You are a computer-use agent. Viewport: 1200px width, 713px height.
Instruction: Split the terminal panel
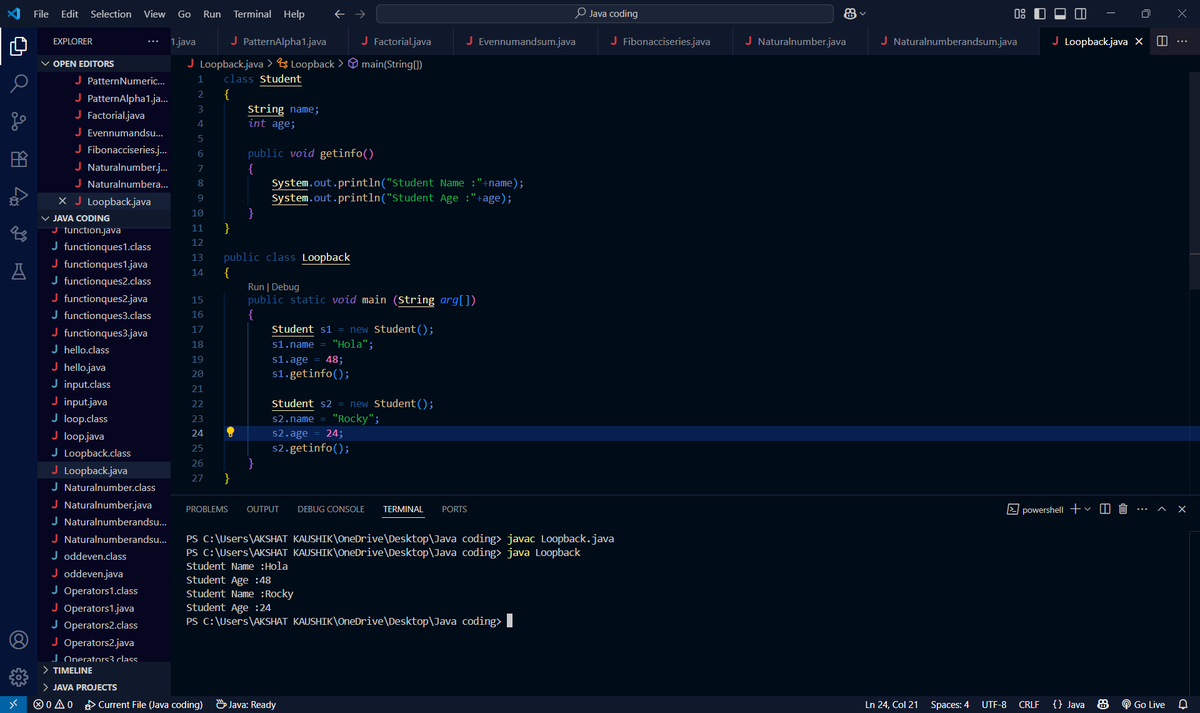coord(1105,509)
